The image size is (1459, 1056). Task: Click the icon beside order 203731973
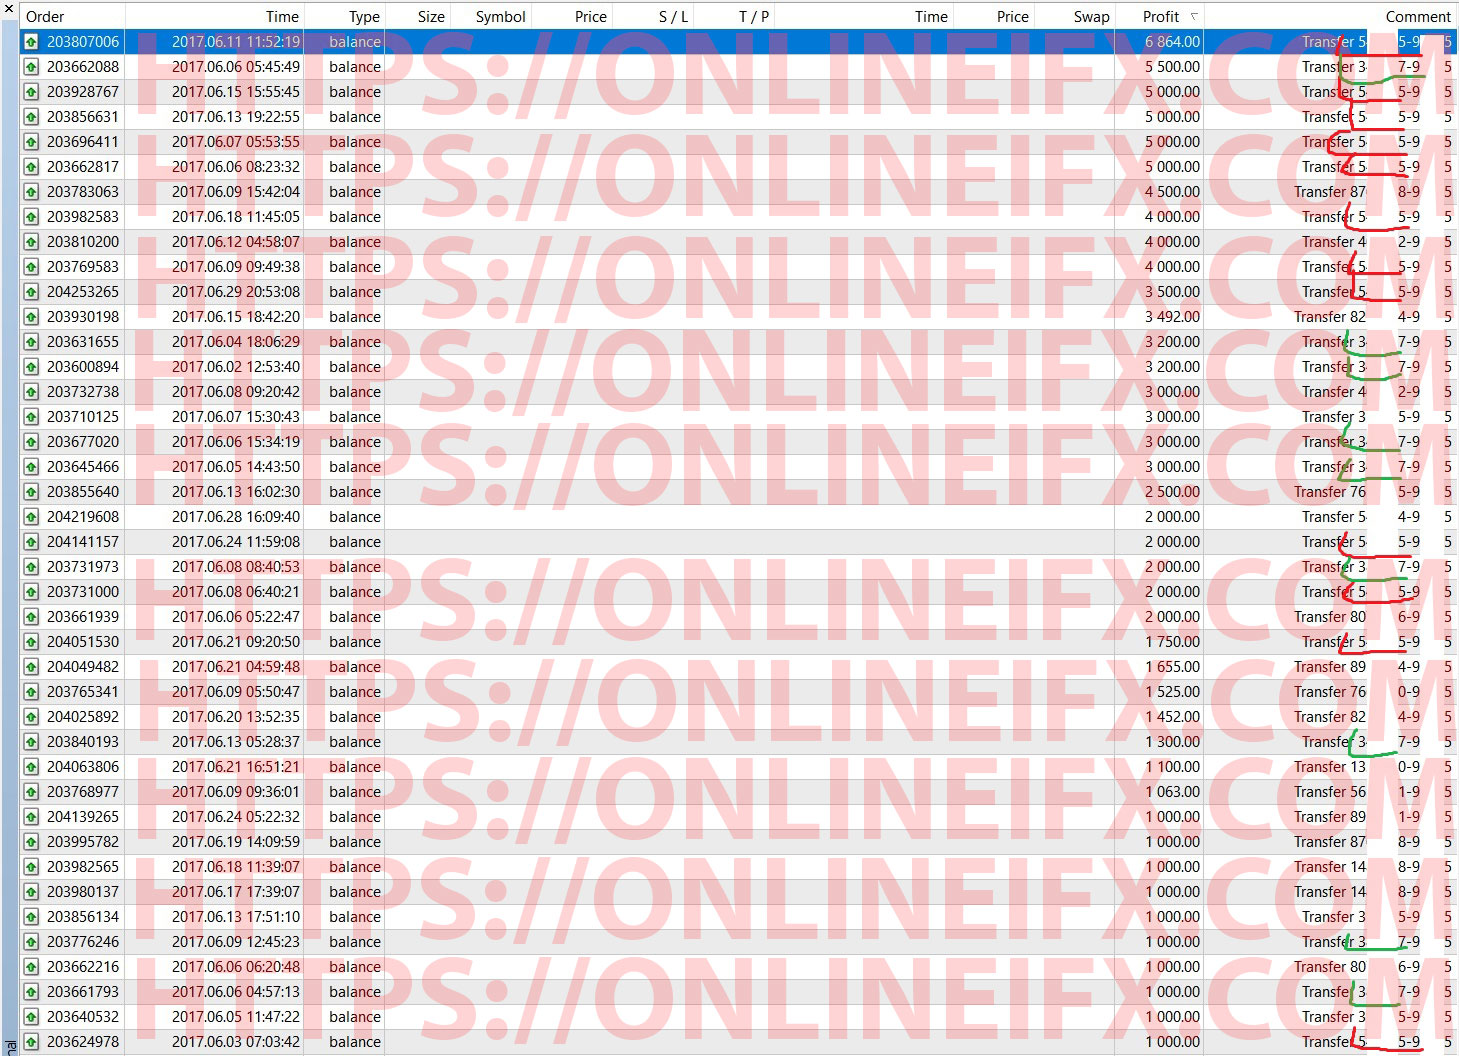pos(32,567)
